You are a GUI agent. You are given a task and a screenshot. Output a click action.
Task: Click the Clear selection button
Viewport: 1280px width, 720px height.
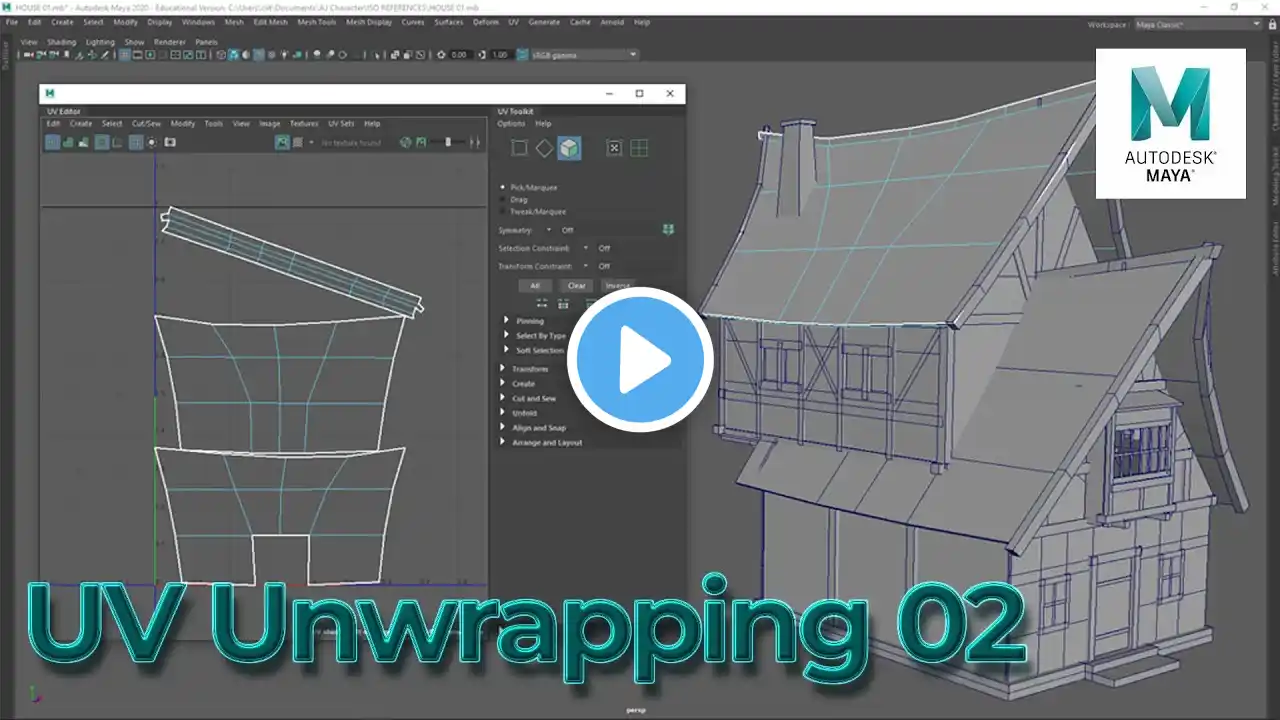[577, 286]
